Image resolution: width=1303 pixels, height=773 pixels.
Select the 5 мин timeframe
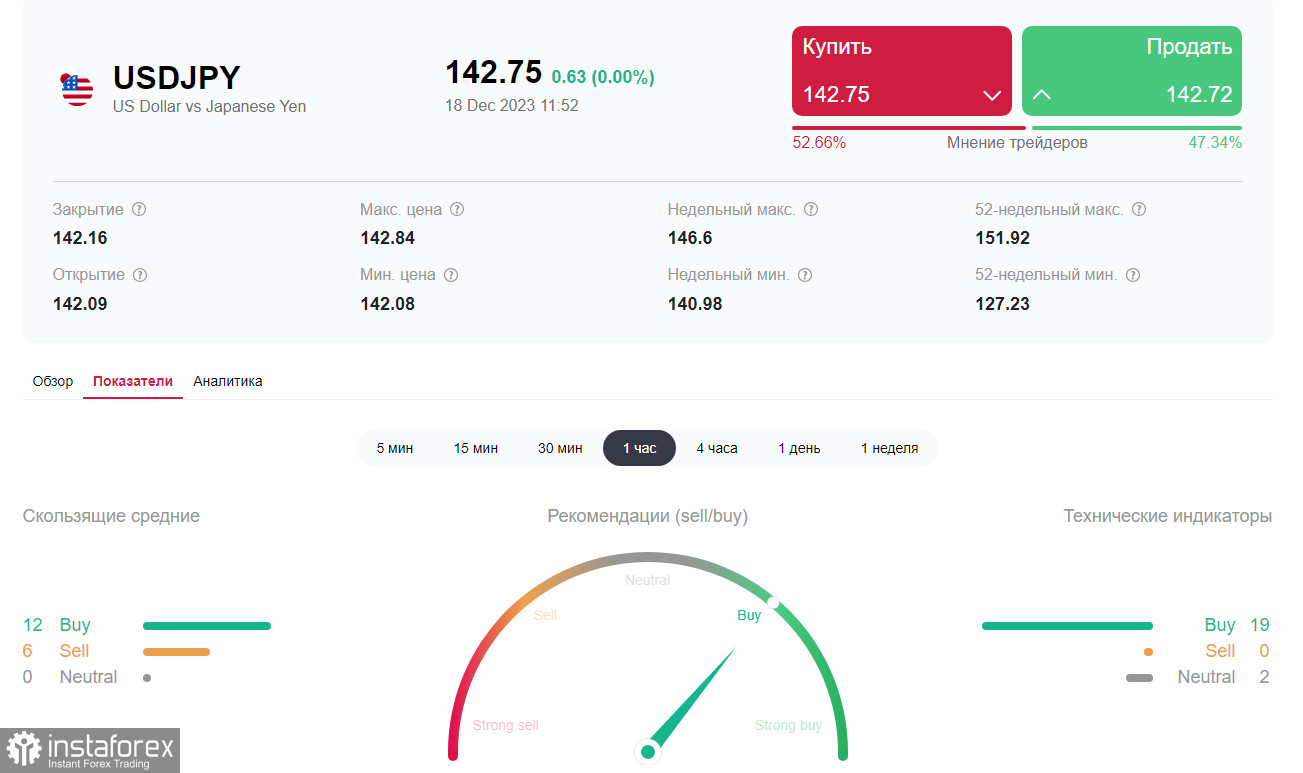tap(395, 448)
